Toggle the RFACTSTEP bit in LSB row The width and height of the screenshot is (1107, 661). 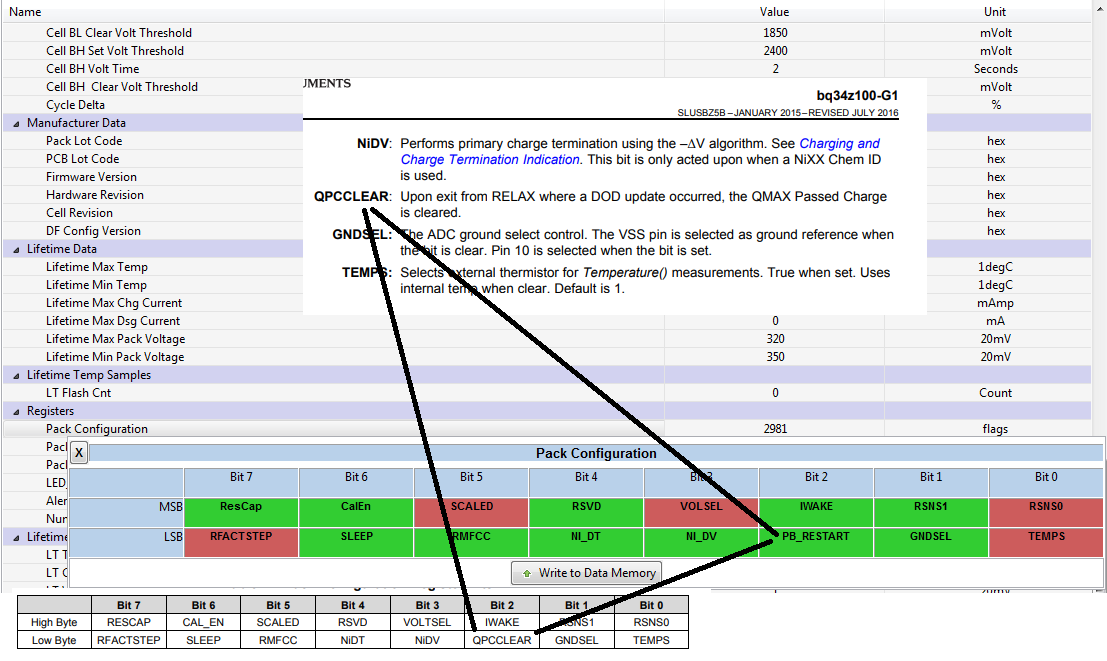pos(241,542)
